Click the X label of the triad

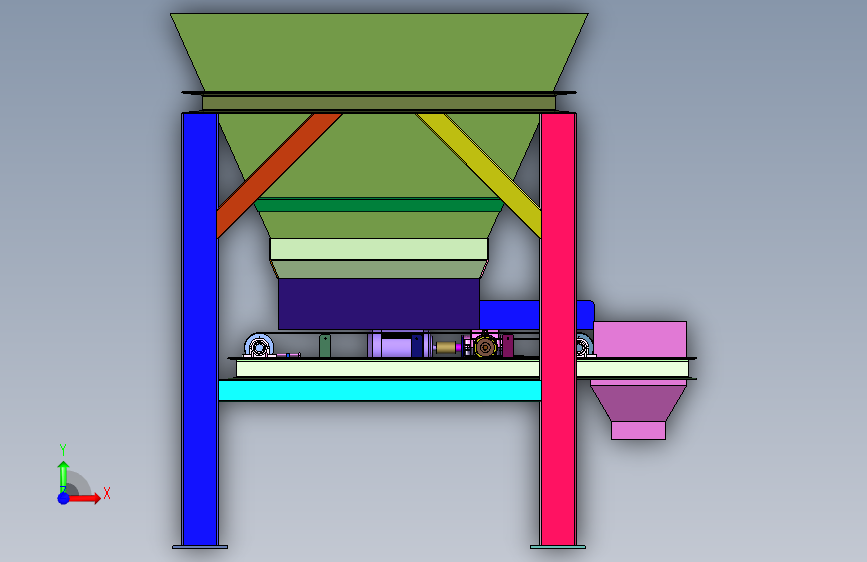(x=107, y=493)
